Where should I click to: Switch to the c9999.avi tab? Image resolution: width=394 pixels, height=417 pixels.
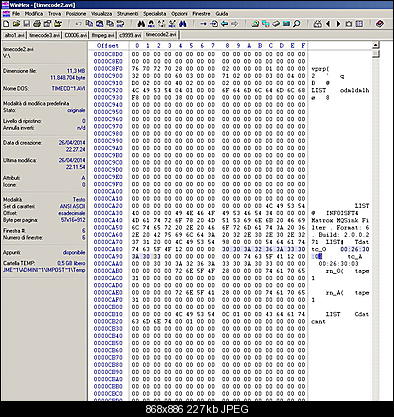pos(130,35)
